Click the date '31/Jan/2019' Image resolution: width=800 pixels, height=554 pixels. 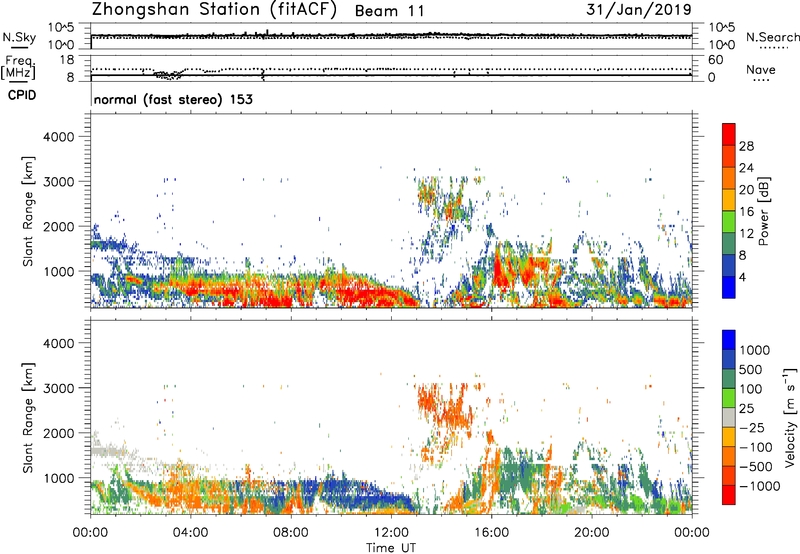[639, 10]
